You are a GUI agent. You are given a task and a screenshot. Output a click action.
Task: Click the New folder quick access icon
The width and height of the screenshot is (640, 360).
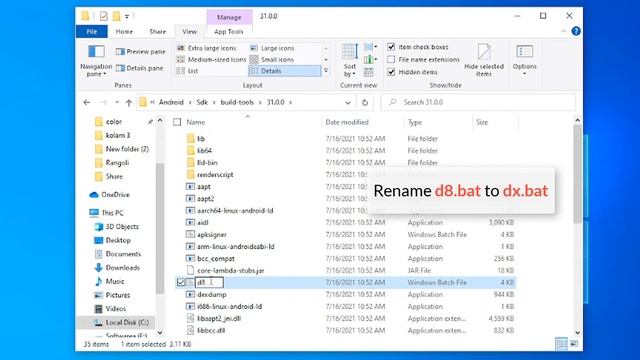(x=117, y=16)
